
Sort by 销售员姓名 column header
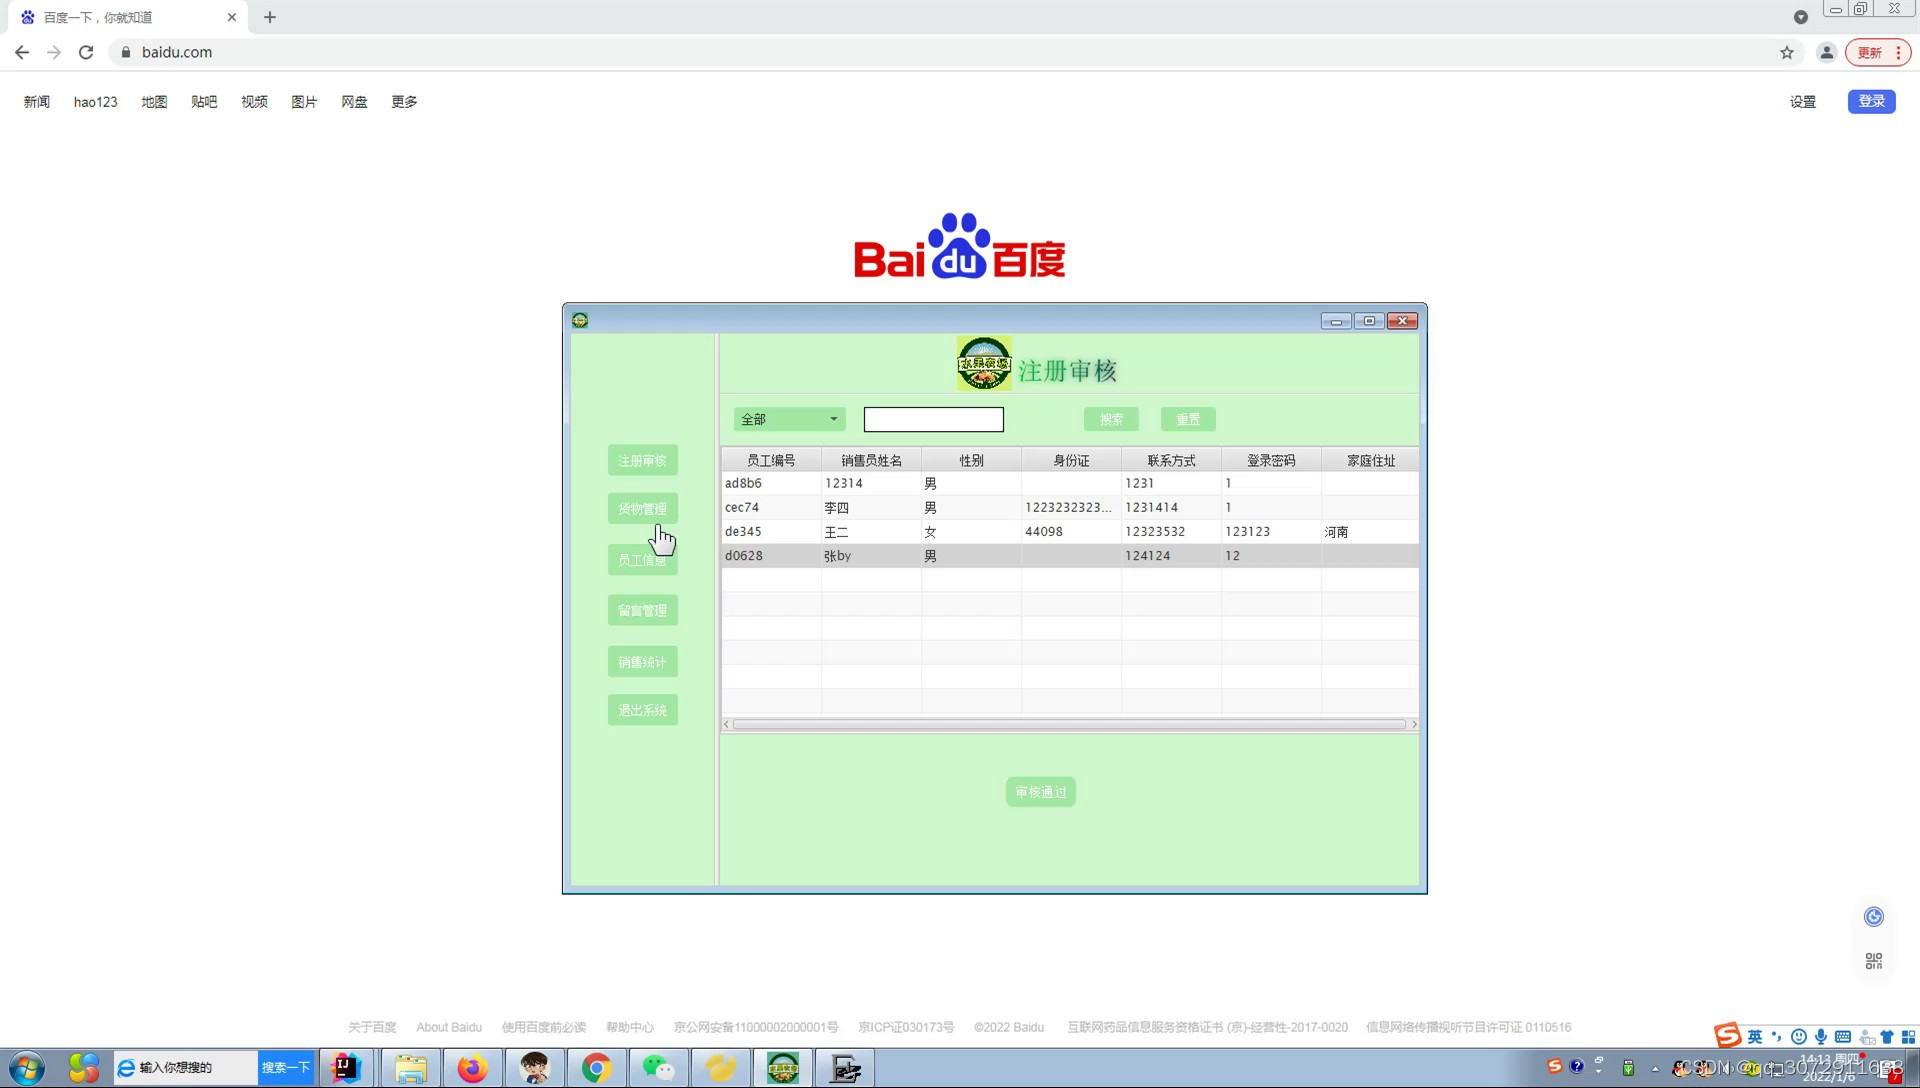[871, 460]
